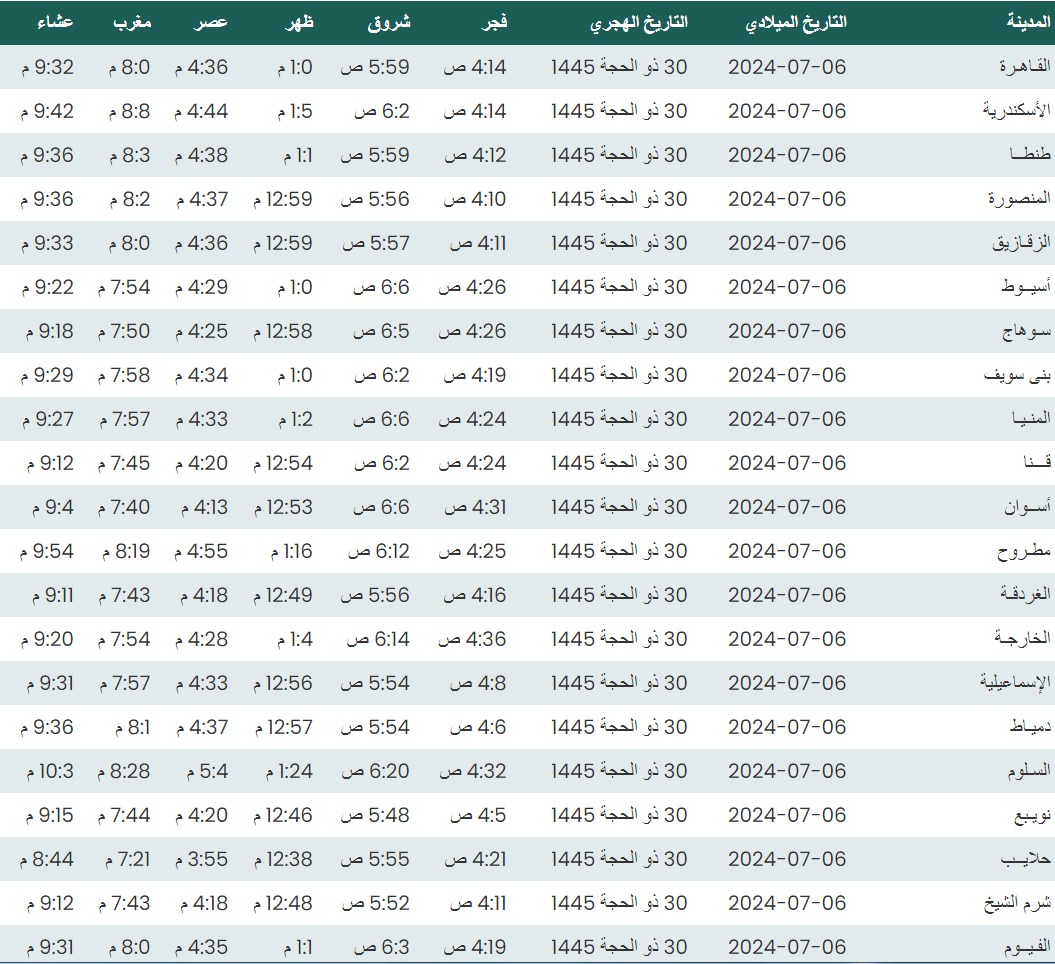Select the مغرب column header
Viewport: 1055px width, 964px height.
click(x=130, y=22)
